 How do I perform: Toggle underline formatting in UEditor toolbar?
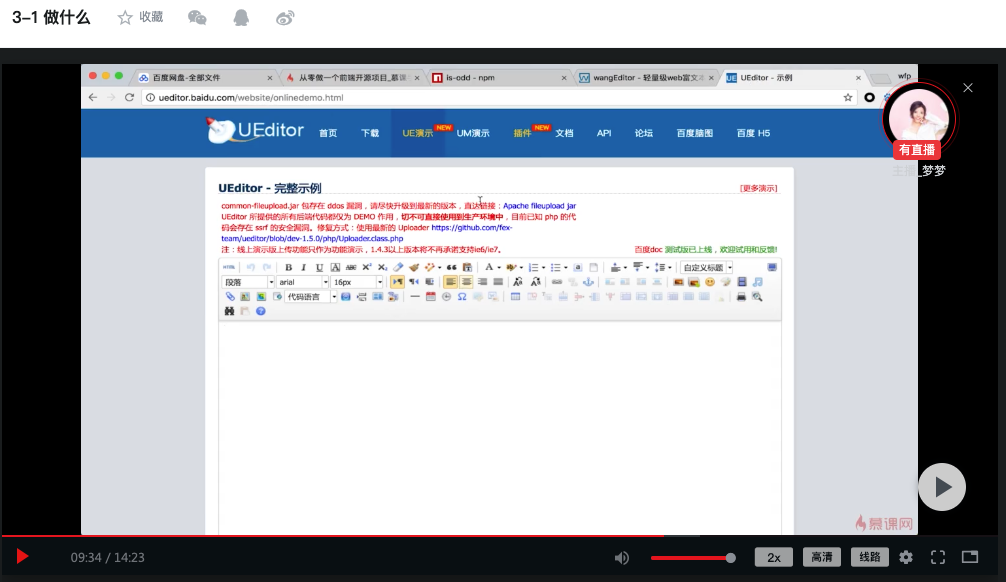(x=320, y=268)
